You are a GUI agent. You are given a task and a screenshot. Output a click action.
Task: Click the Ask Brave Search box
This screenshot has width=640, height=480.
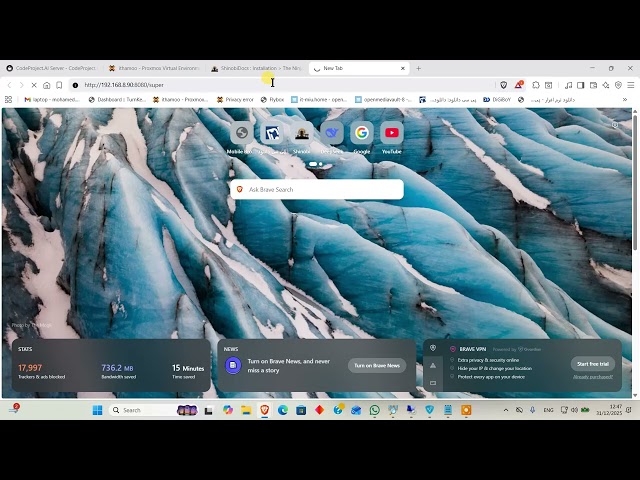point(317,189)
